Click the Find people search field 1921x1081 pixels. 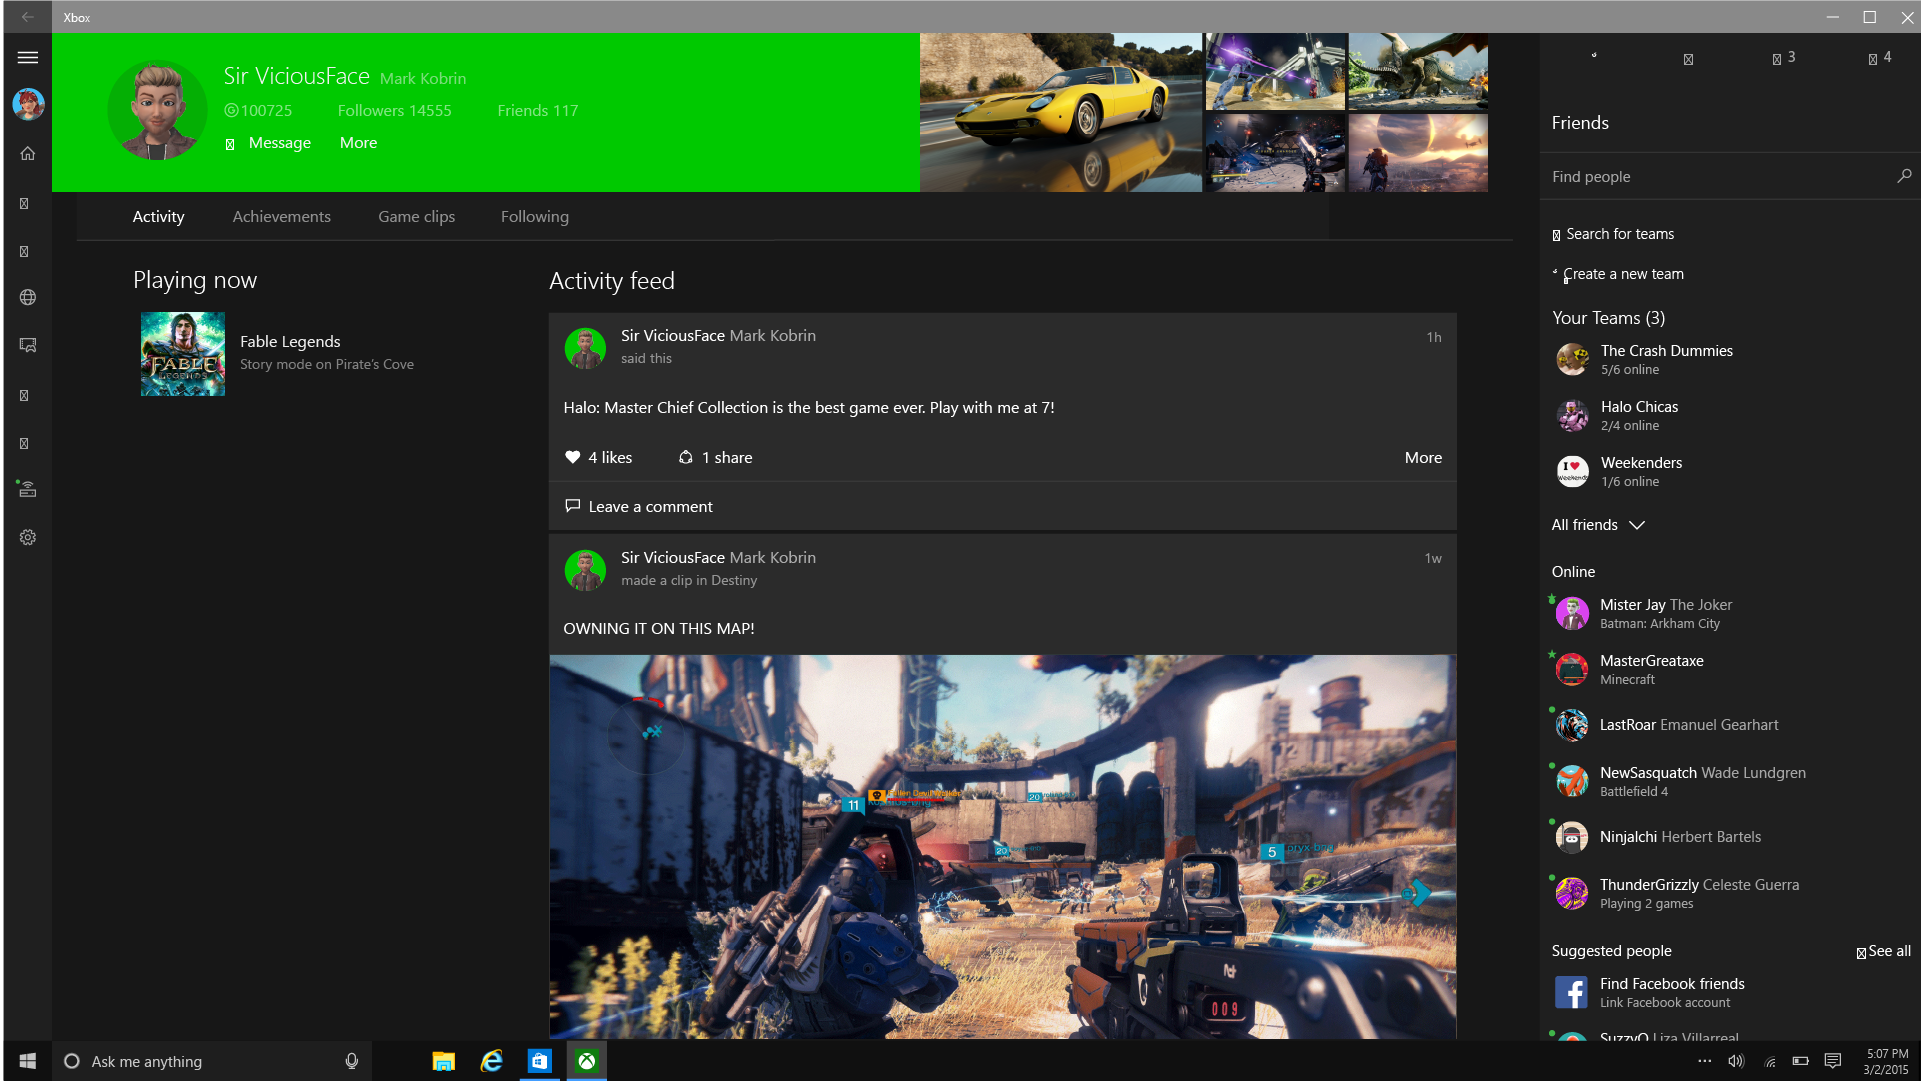point(1731,176)
